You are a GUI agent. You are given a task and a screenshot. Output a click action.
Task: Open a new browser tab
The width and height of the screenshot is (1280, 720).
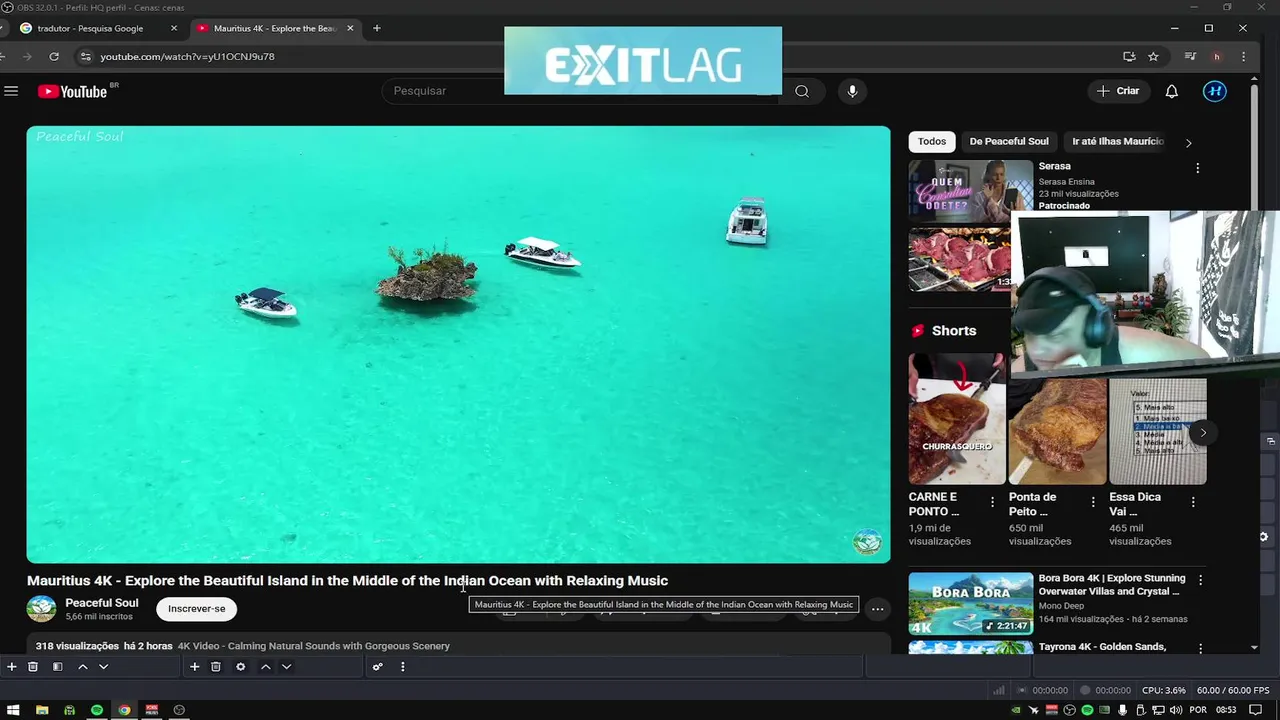click(x=377, y=28)
